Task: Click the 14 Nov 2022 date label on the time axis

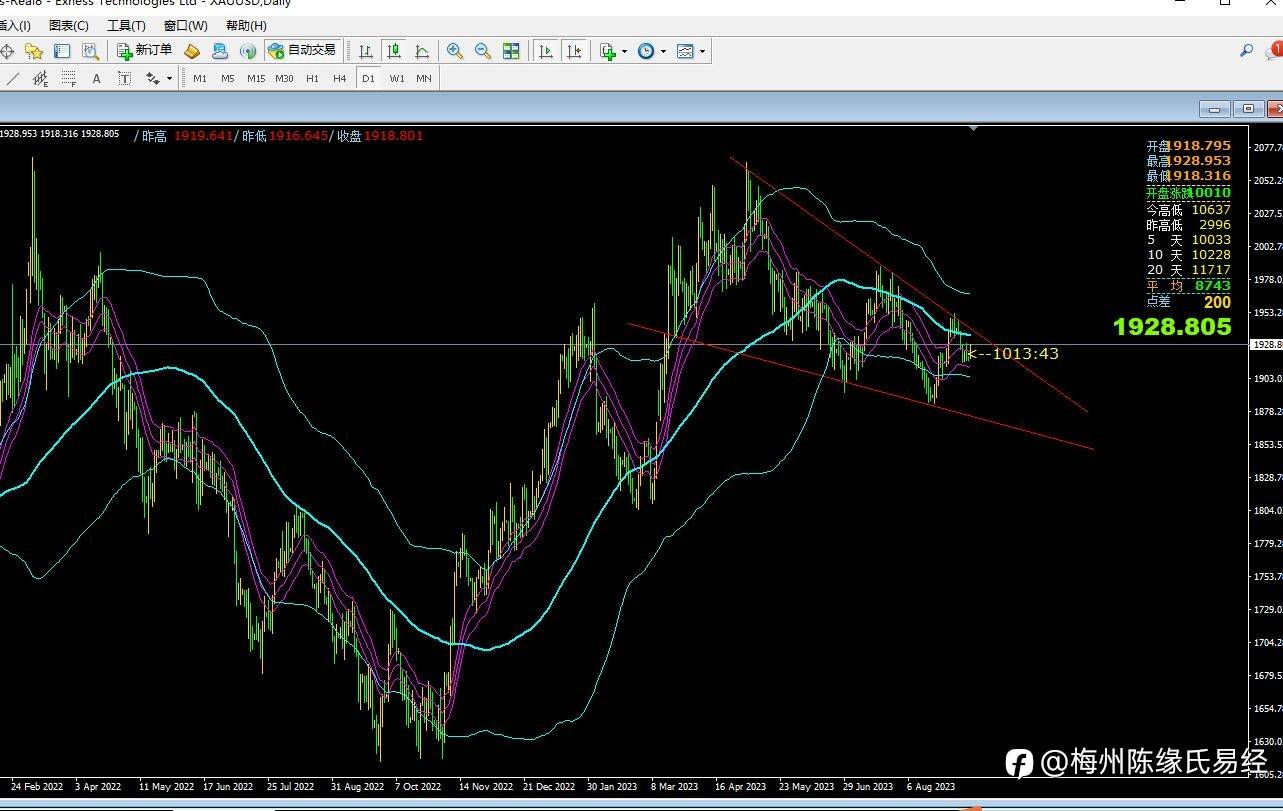Action: point(486,787)
